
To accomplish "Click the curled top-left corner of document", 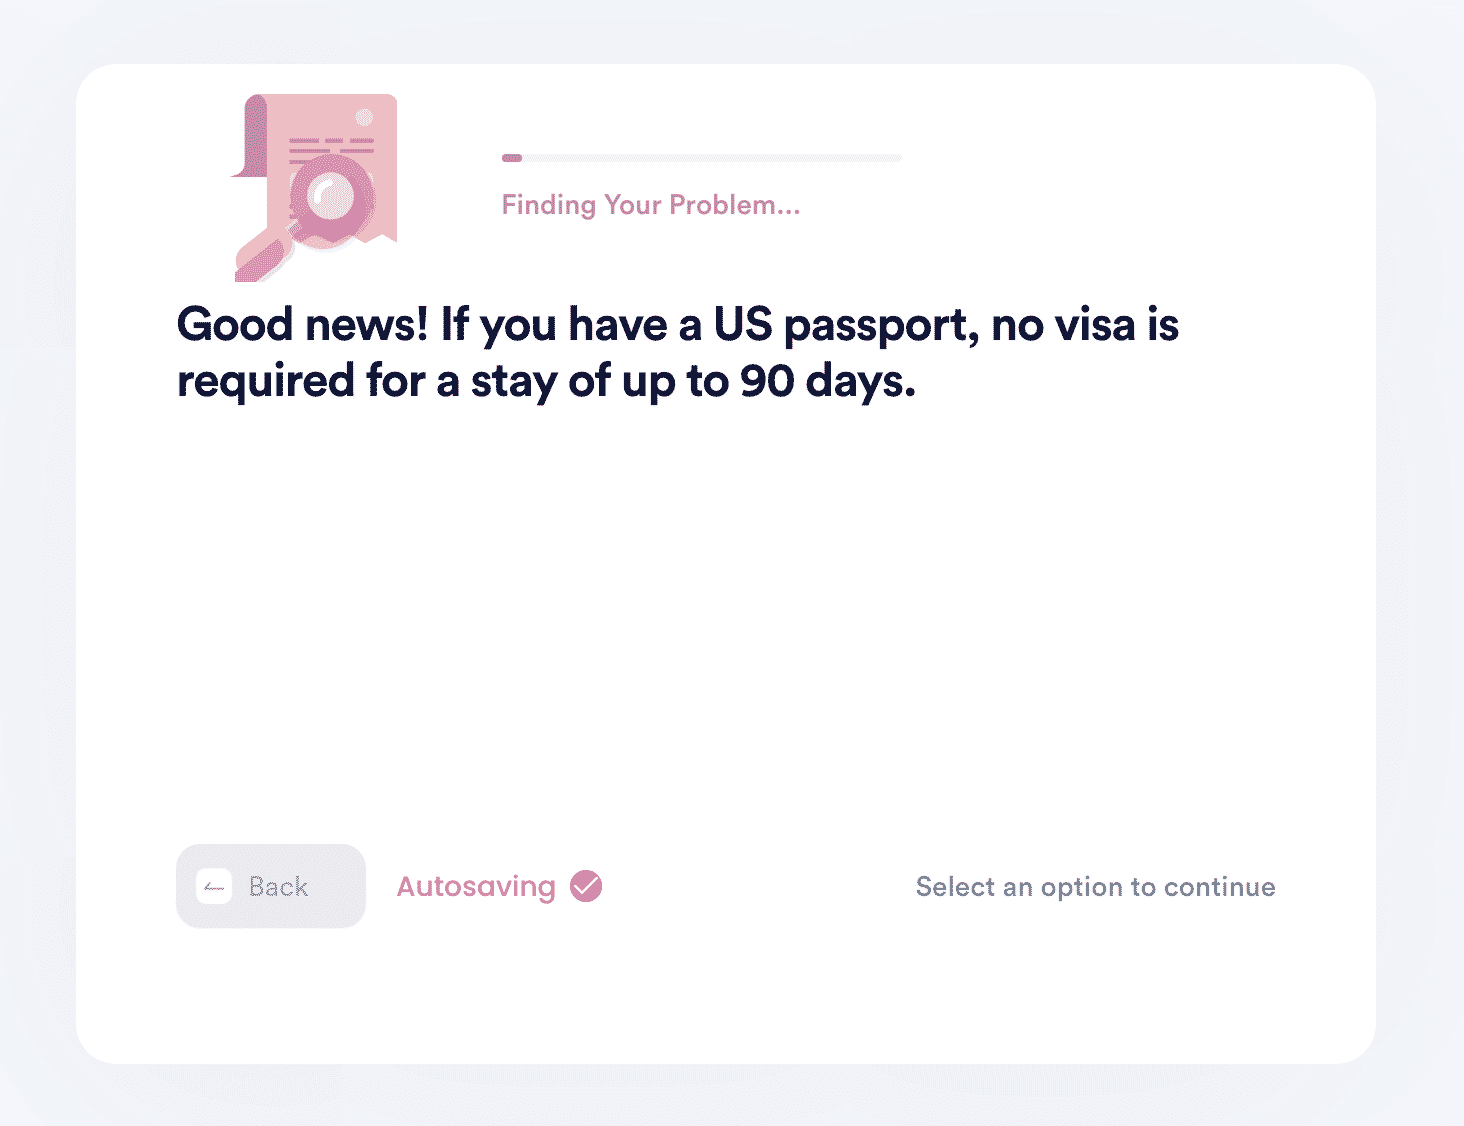I will (x=251, y=136).
